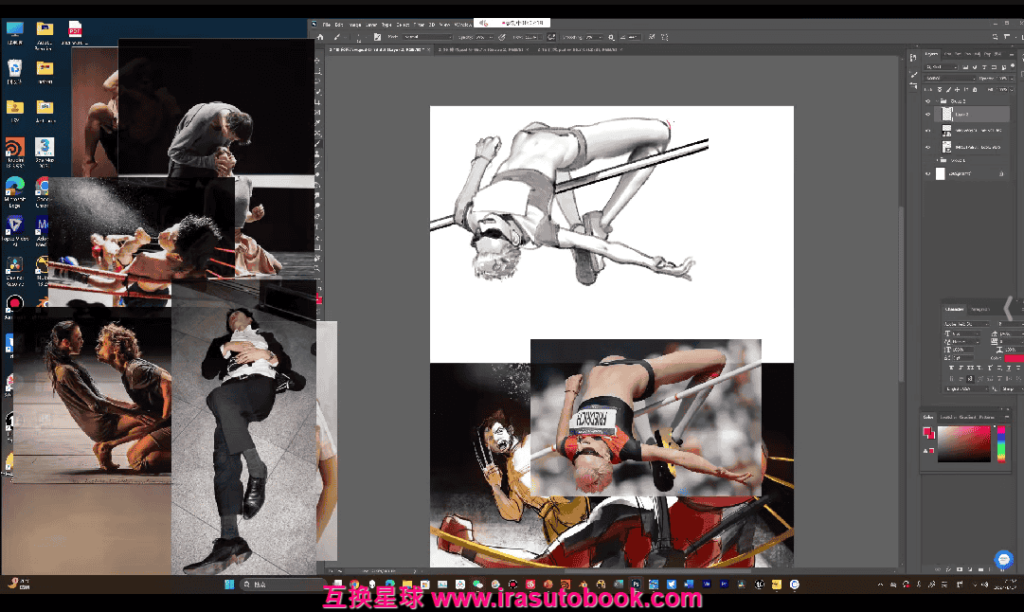
Task: Filter layers by shape layers icon
Action: (x=994, y=67)
